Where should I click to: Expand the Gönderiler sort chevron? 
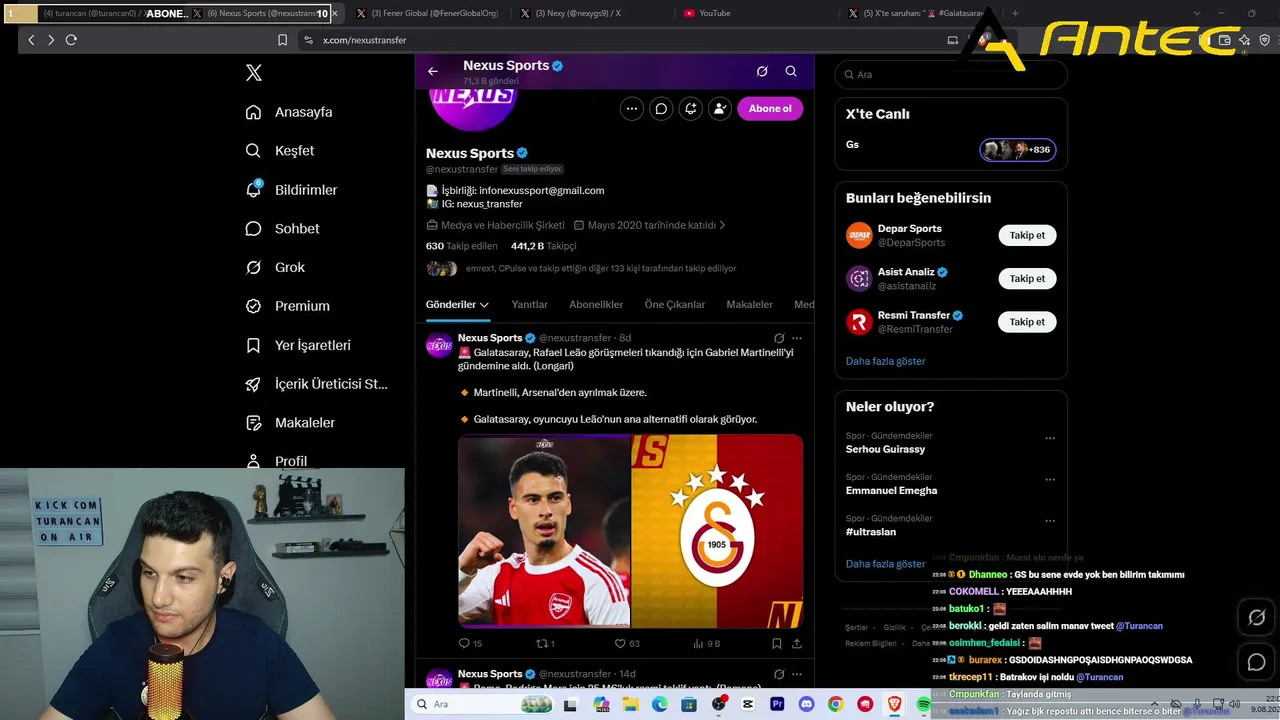pyautogui.click(x=484, y=305)
